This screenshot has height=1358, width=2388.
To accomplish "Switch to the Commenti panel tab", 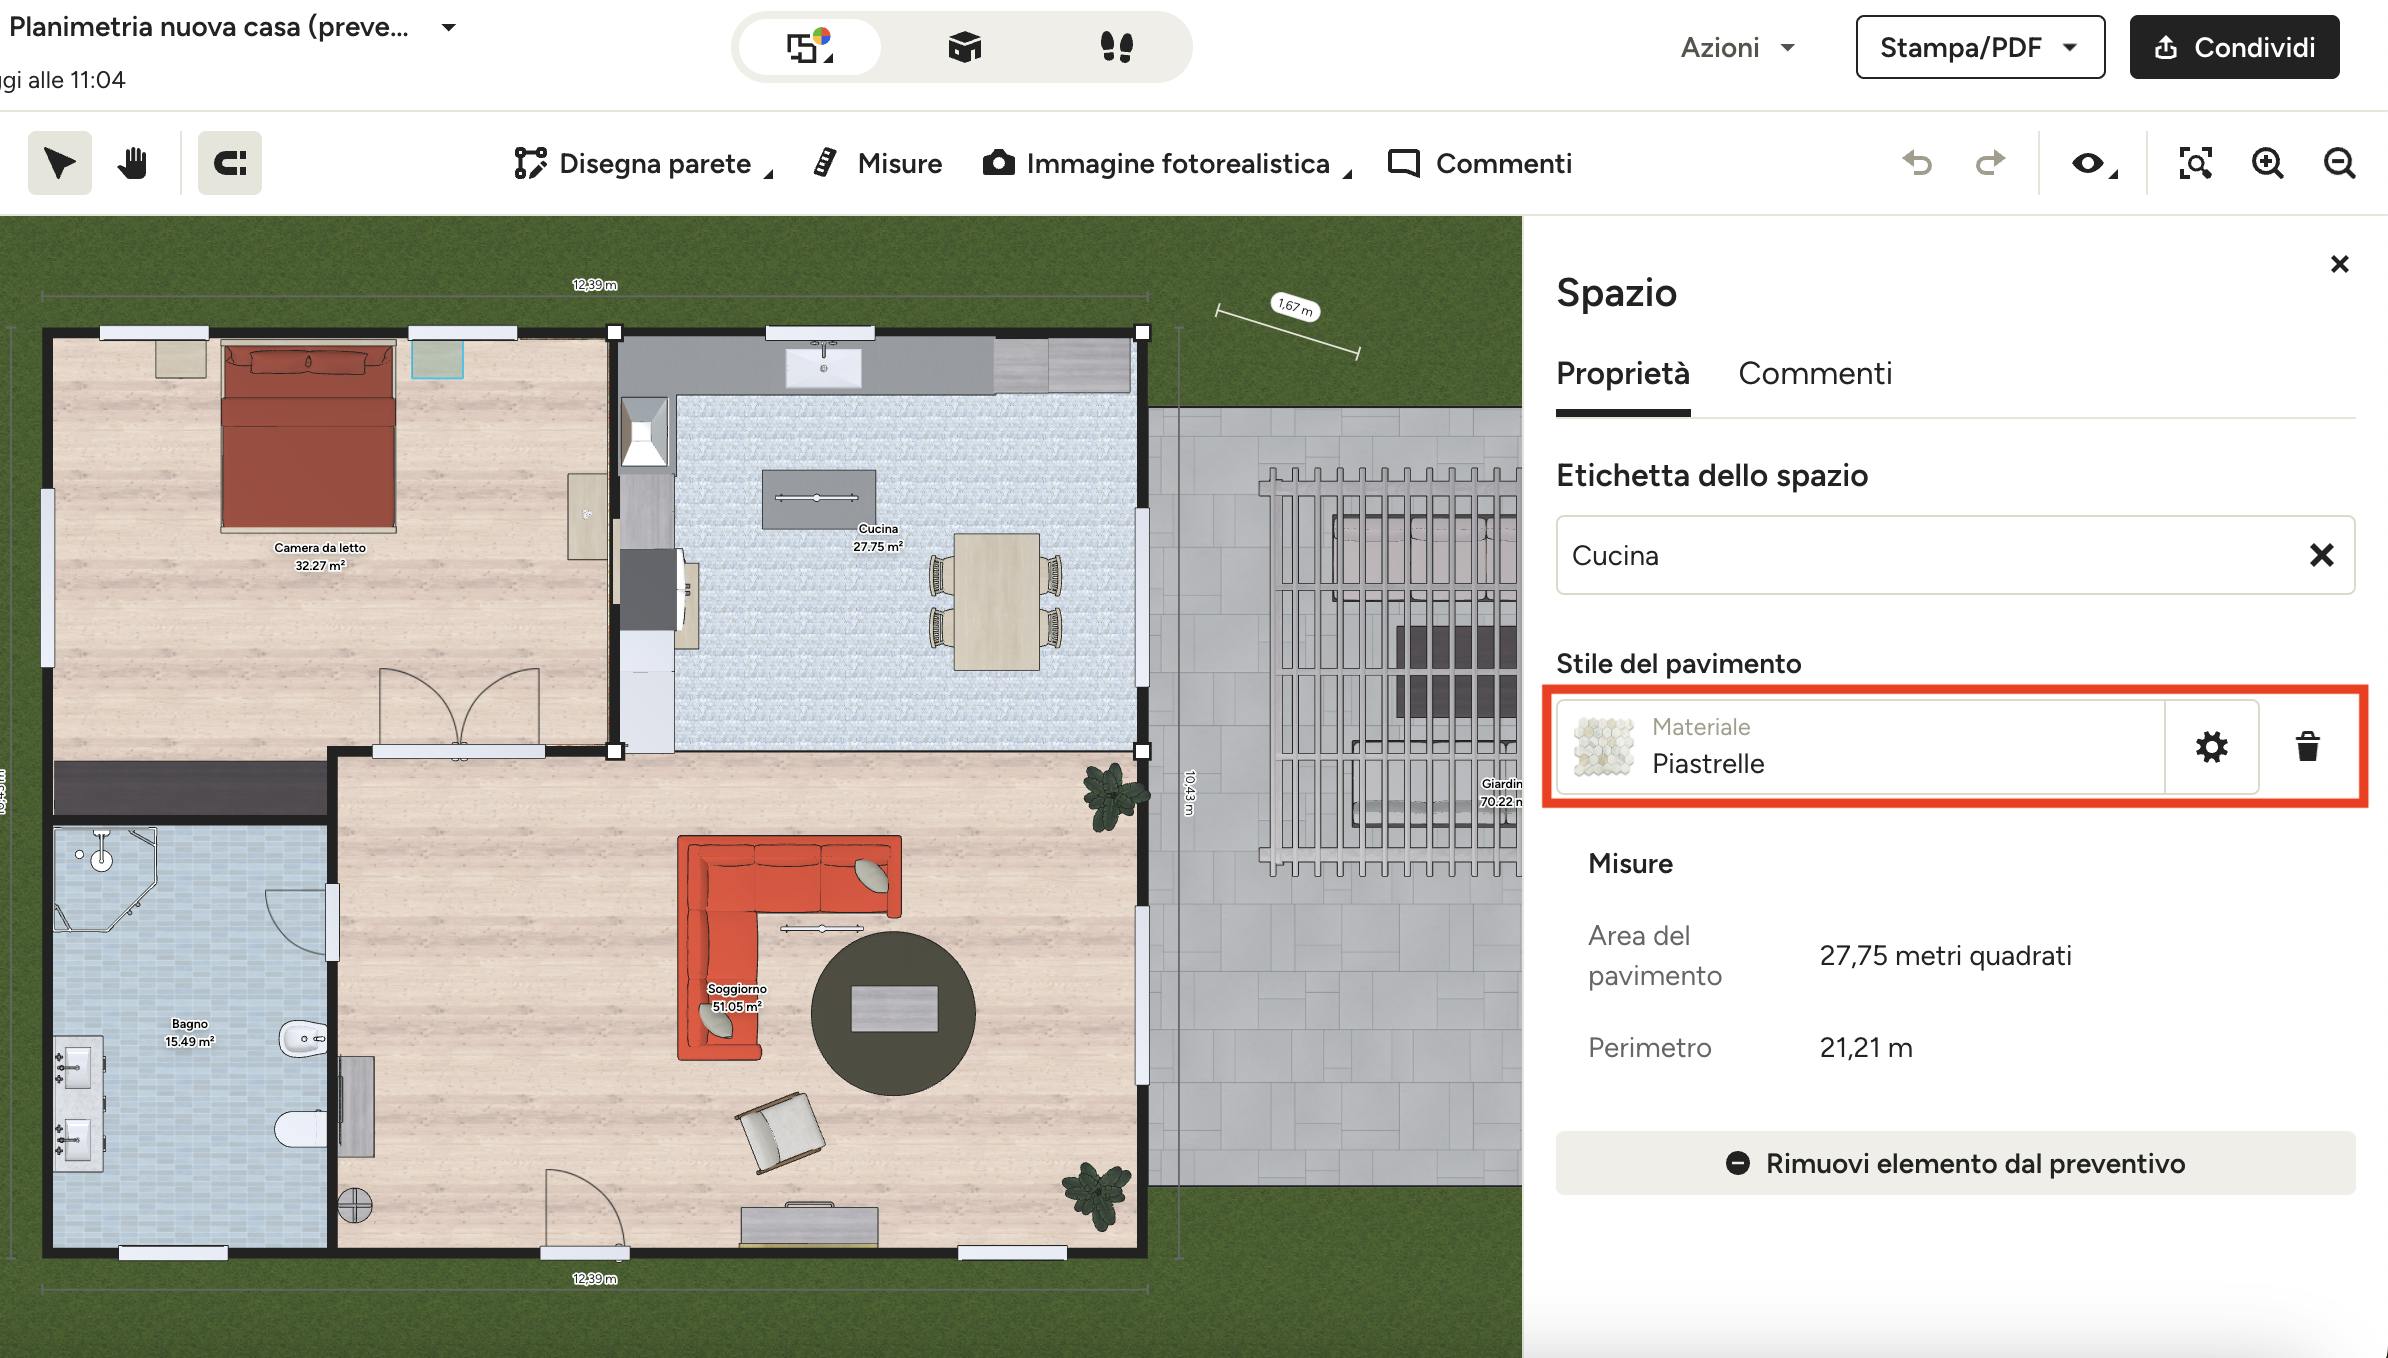I will click(x=1815, y=373).
